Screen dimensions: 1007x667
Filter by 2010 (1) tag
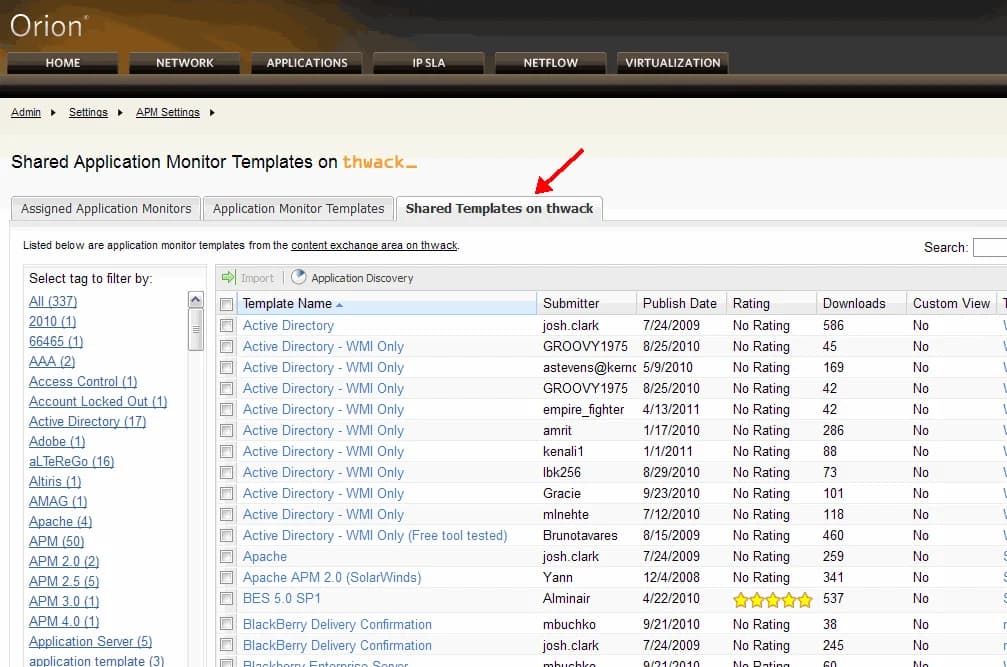(x=52, y=321)
